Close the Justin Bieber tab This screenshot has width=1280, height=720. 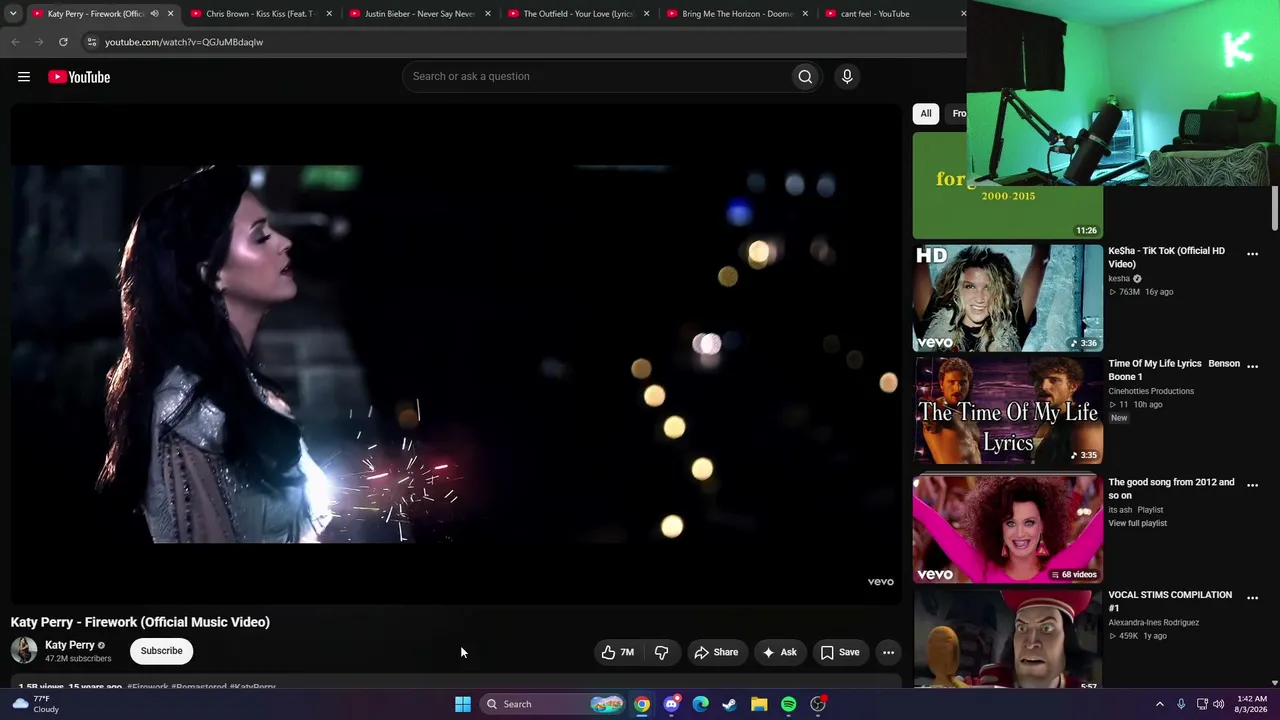coord(487,14)
